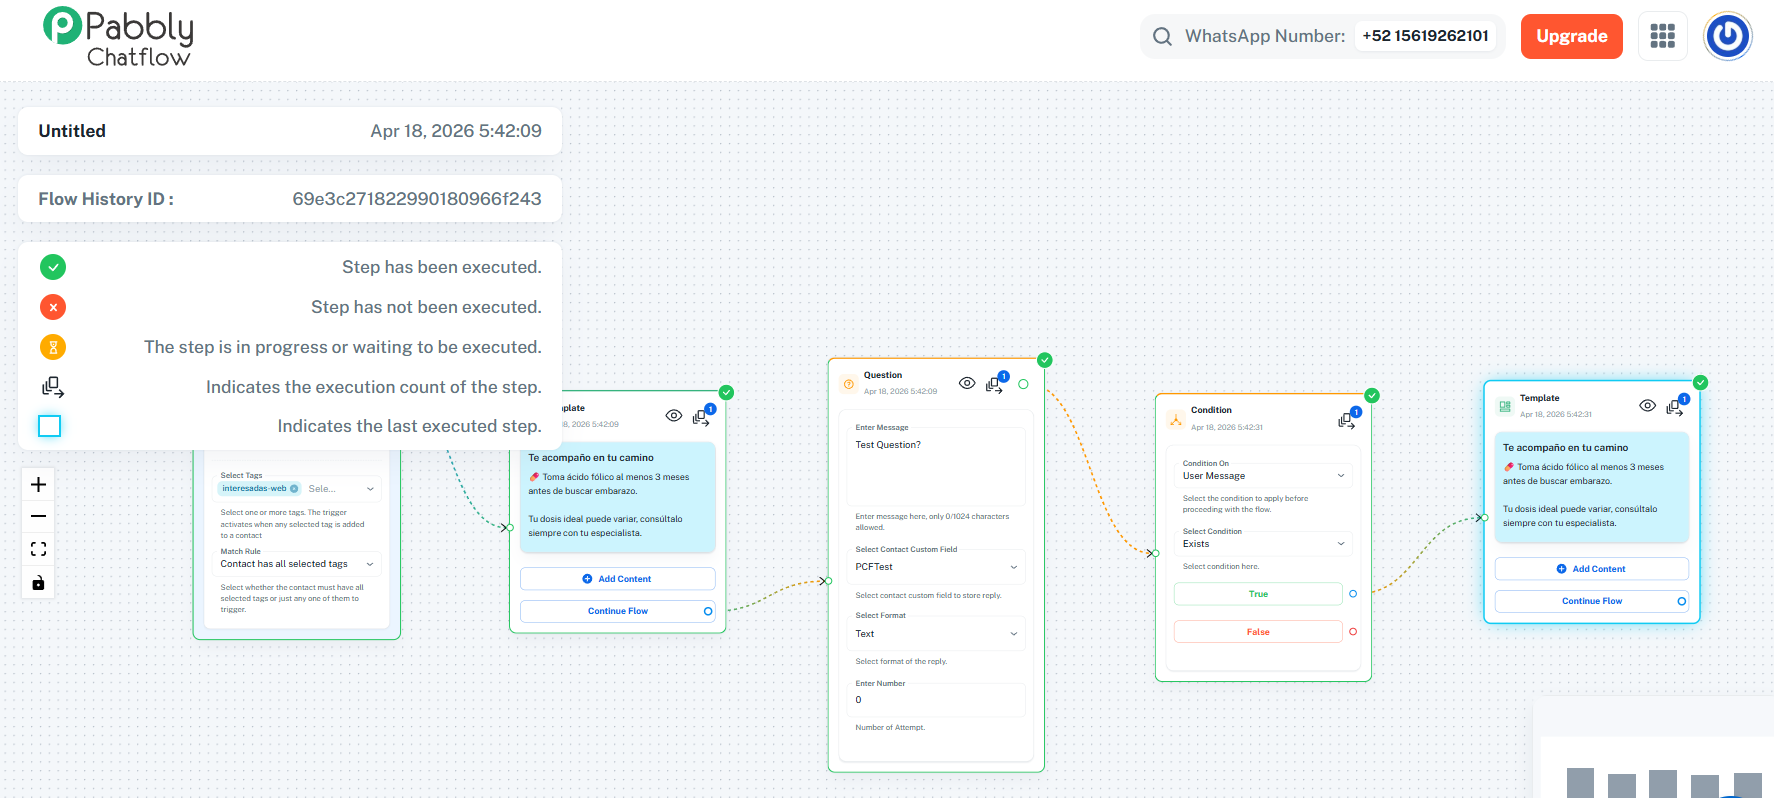Open the Select Condition Exists dropdown
The width and height of the screenshot is (1774, 798).
[x=1263, y=544]
